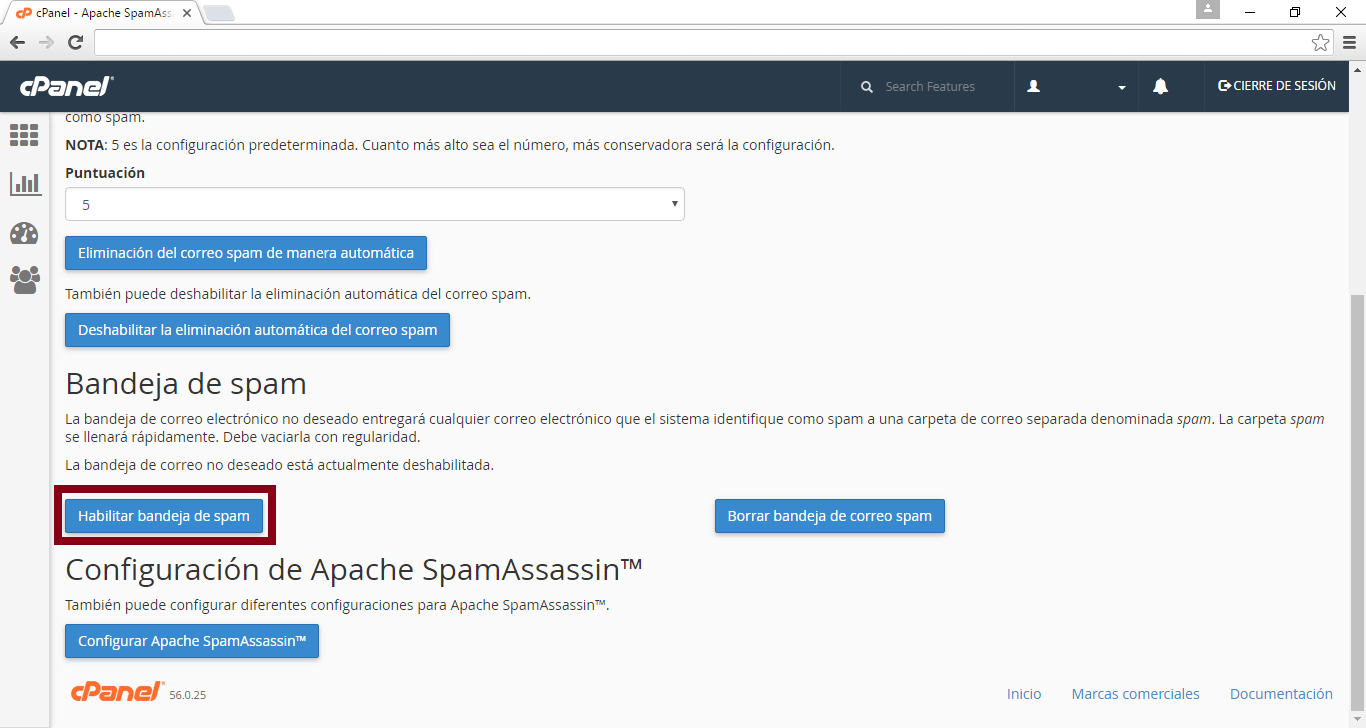
Task: Go back with the browser arrow
Action: [17, 42]
